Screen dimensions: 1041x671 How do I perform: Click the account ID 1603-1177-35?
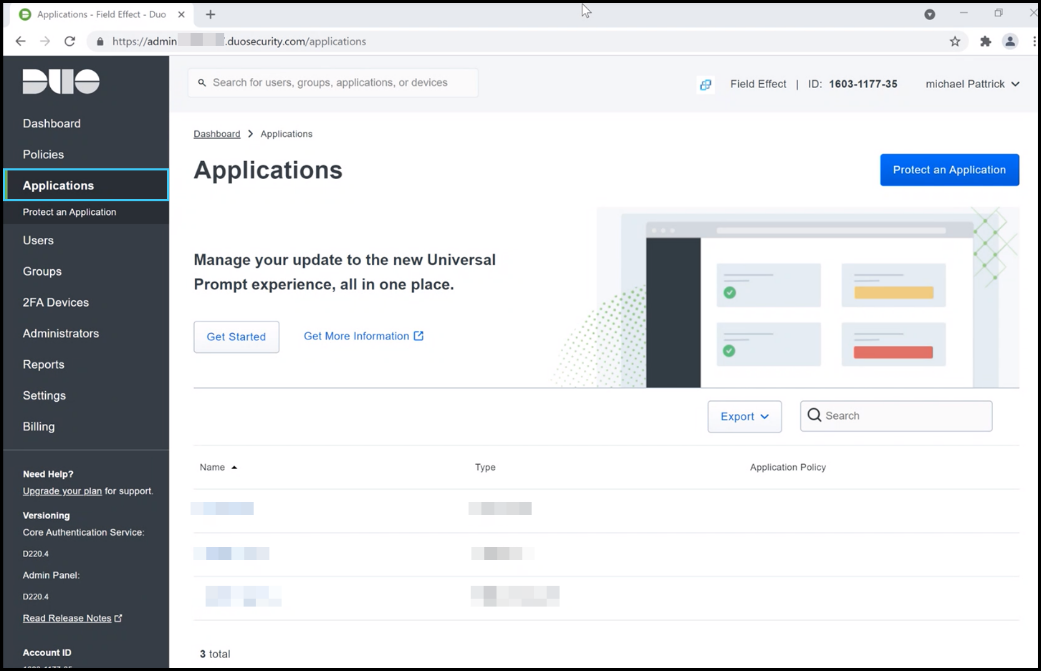pos(863,84)
